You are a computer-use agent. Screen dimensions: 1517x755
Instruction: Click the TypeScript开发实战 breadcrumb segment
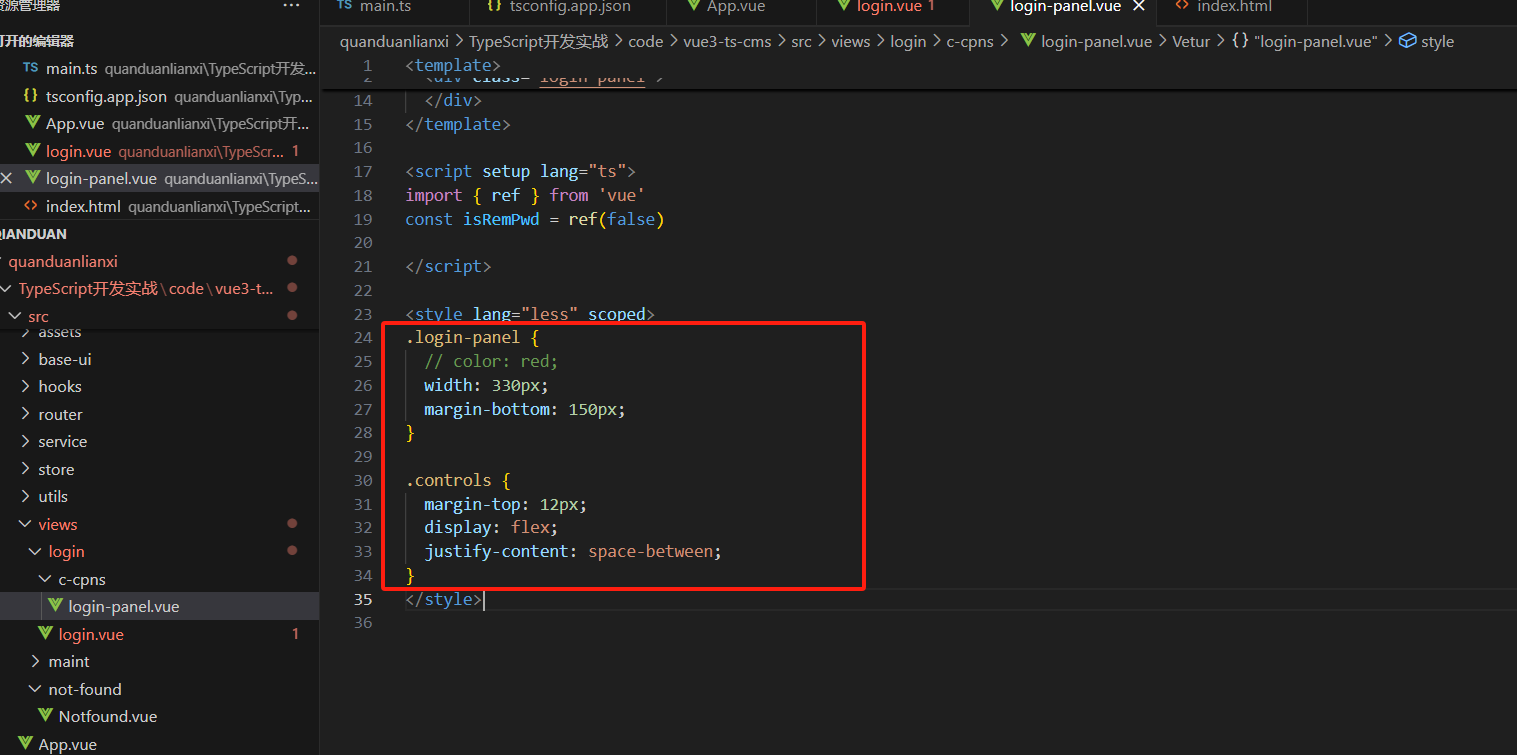[538, 41]
